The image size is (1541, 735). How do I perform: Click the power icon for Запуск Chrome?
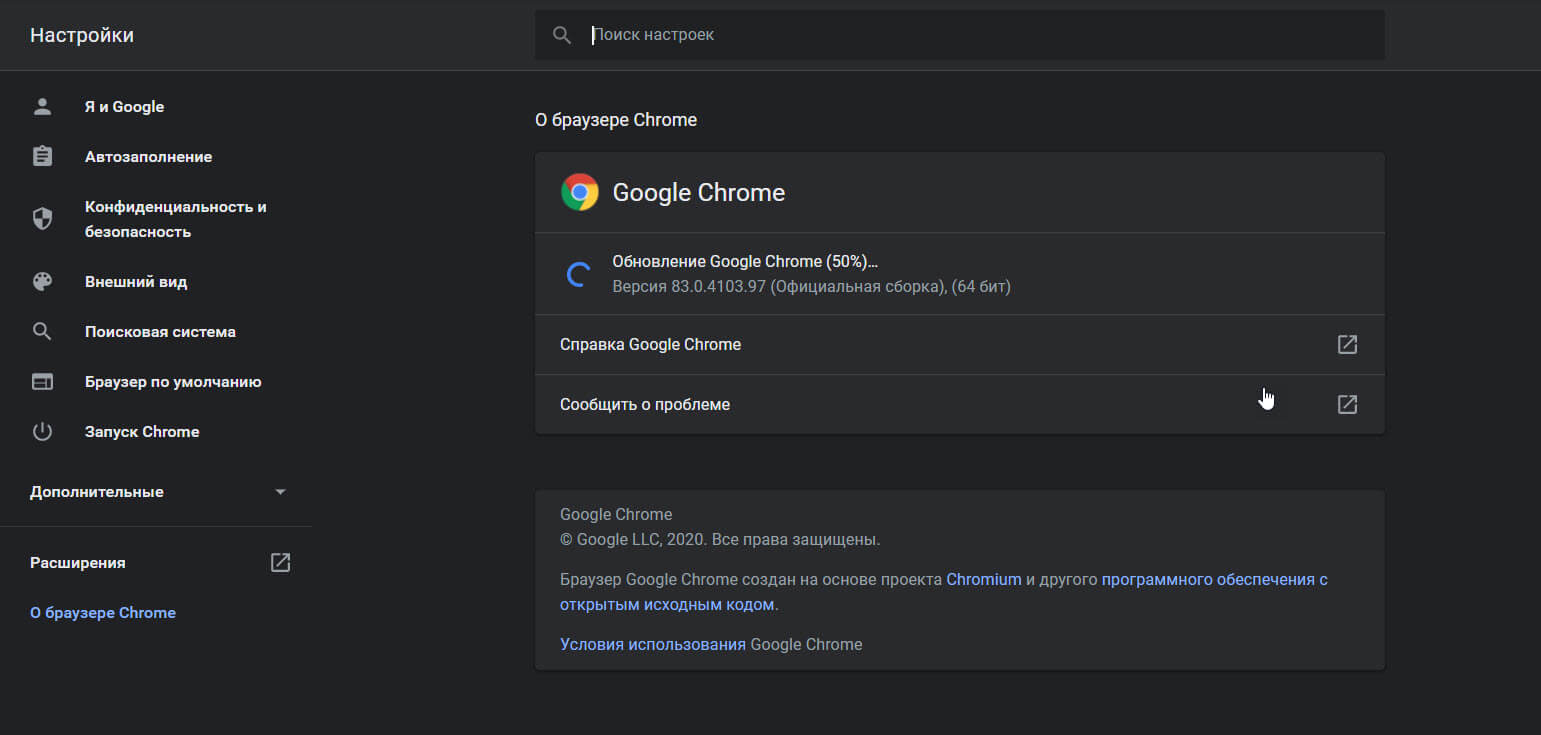[42, 432]
